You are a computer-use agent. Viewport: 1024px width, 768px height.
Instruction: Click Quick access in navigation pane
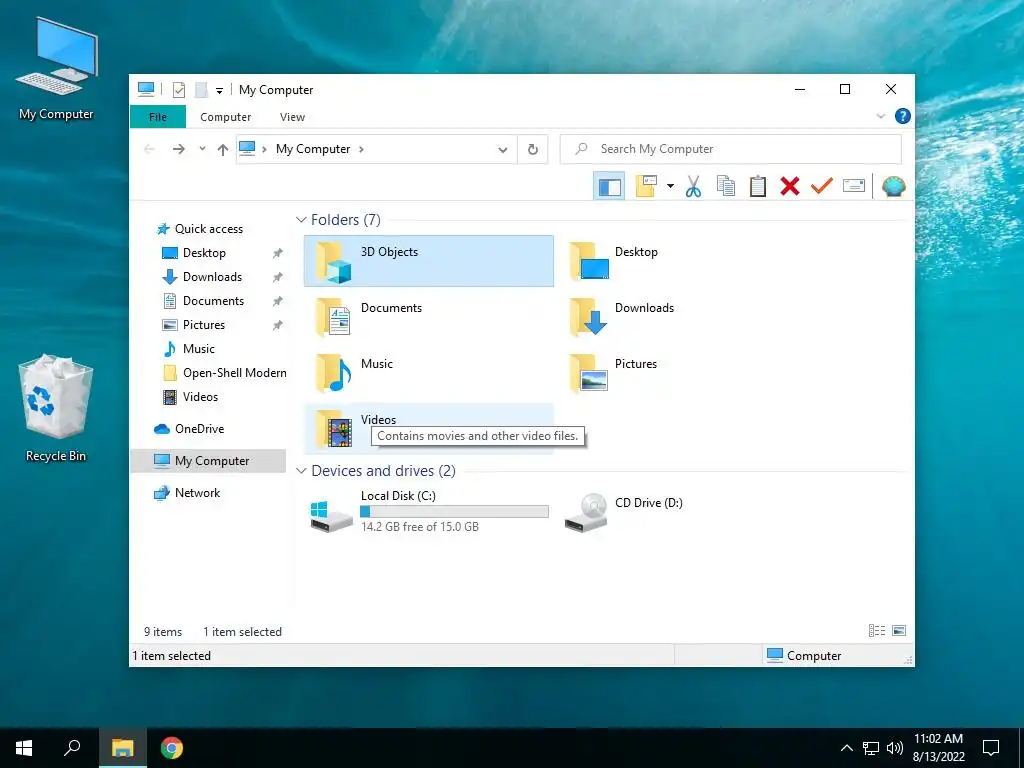pyautogui.click(x=208, y=229)
